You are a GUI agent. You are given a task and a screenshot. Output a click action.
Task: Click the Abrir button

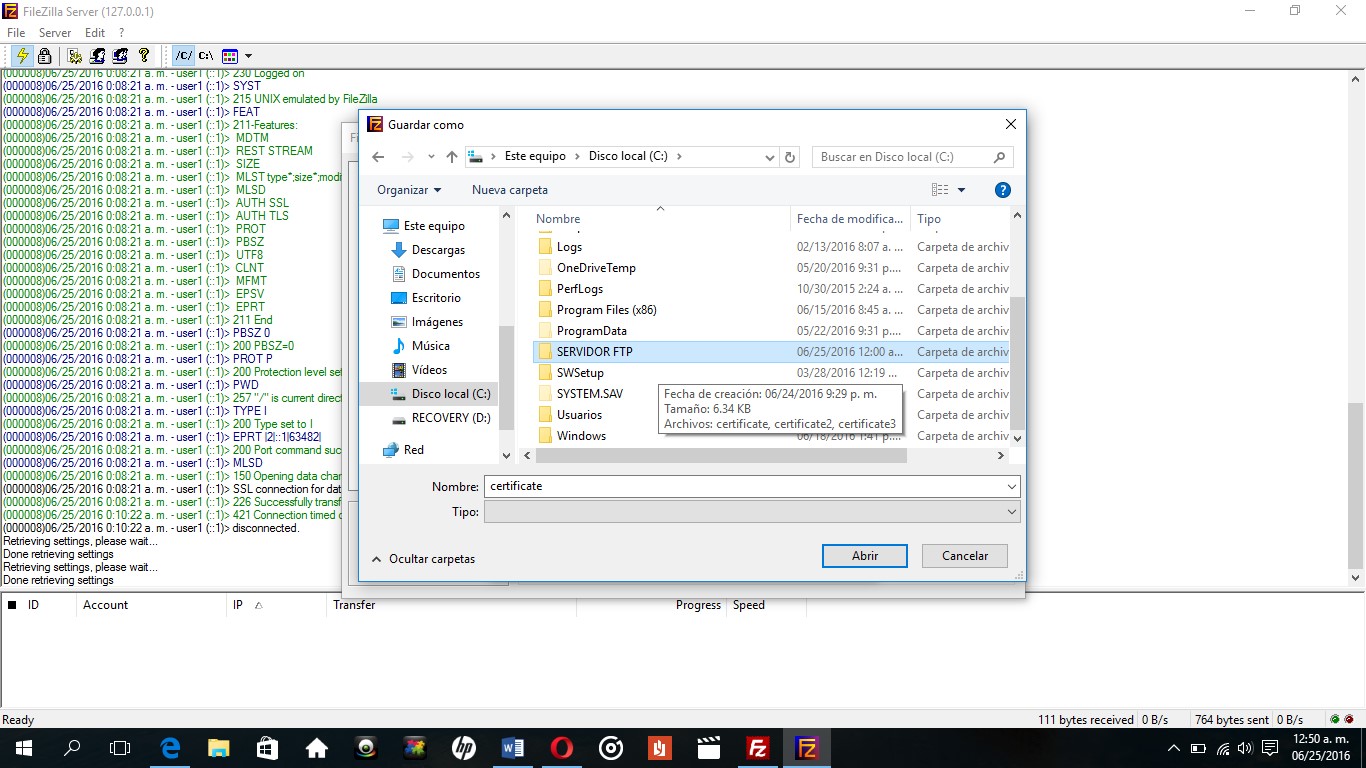pos(864,555)
